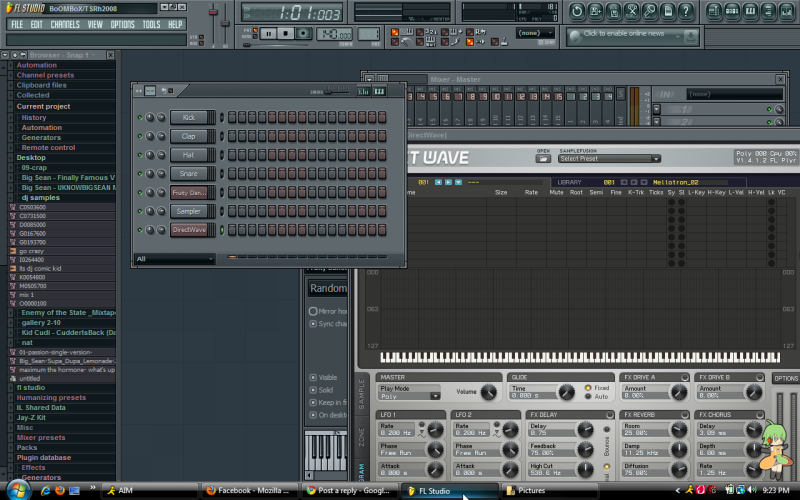Enable the FX Drive A power toggle

point(685,377)
